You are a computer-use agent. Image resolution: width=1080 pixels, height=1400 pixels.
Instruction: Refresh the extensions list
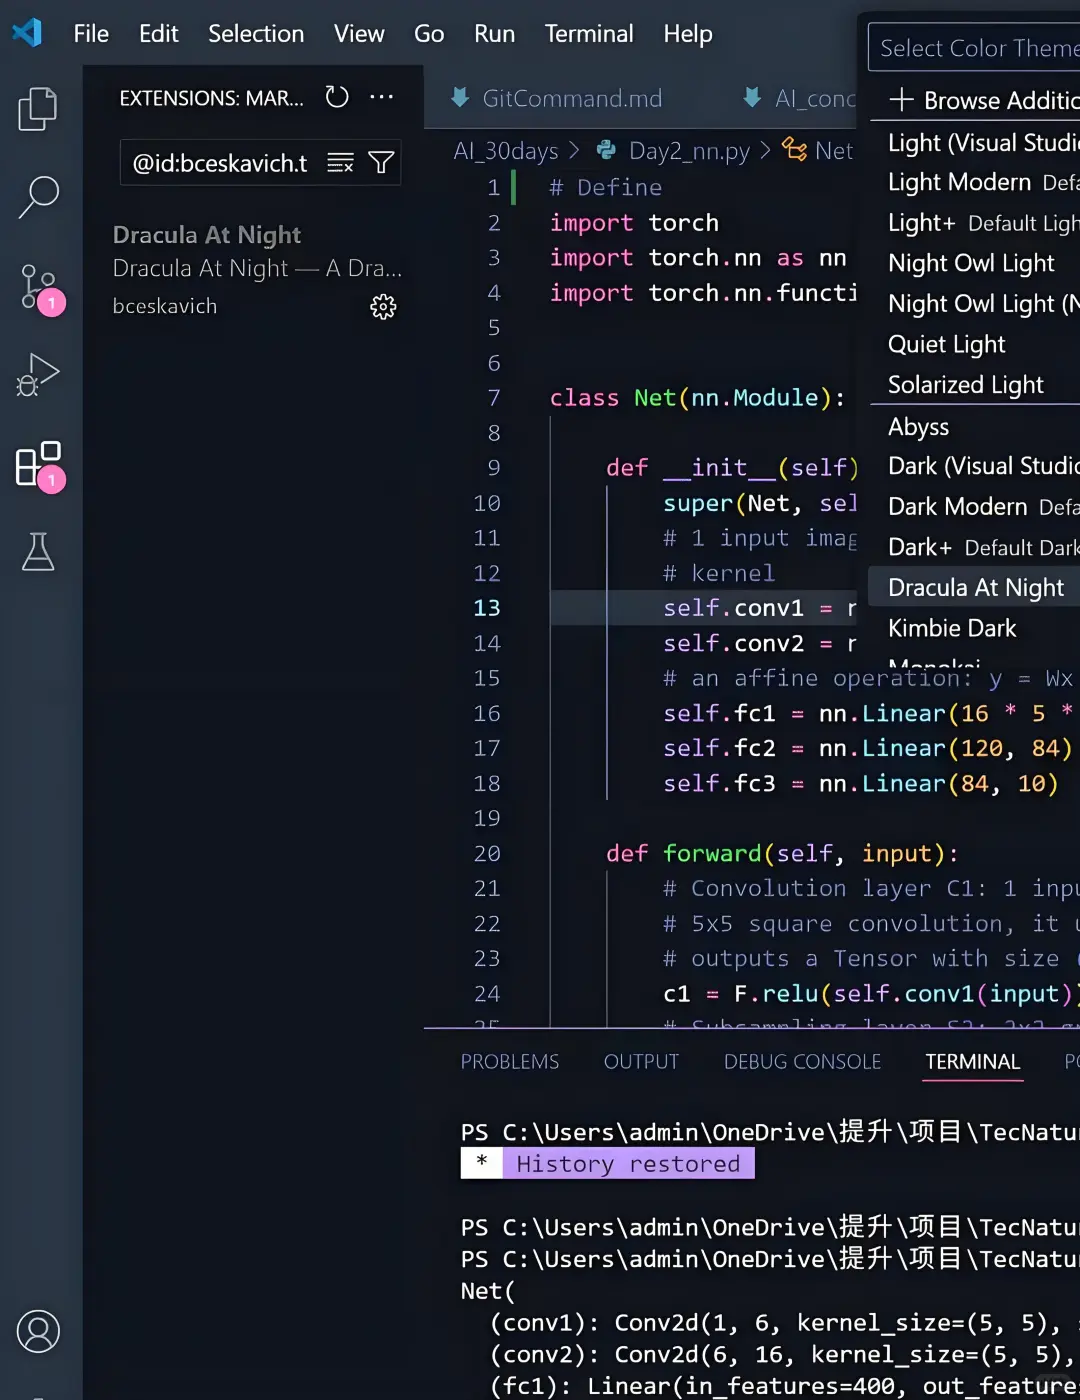(337, 97)
